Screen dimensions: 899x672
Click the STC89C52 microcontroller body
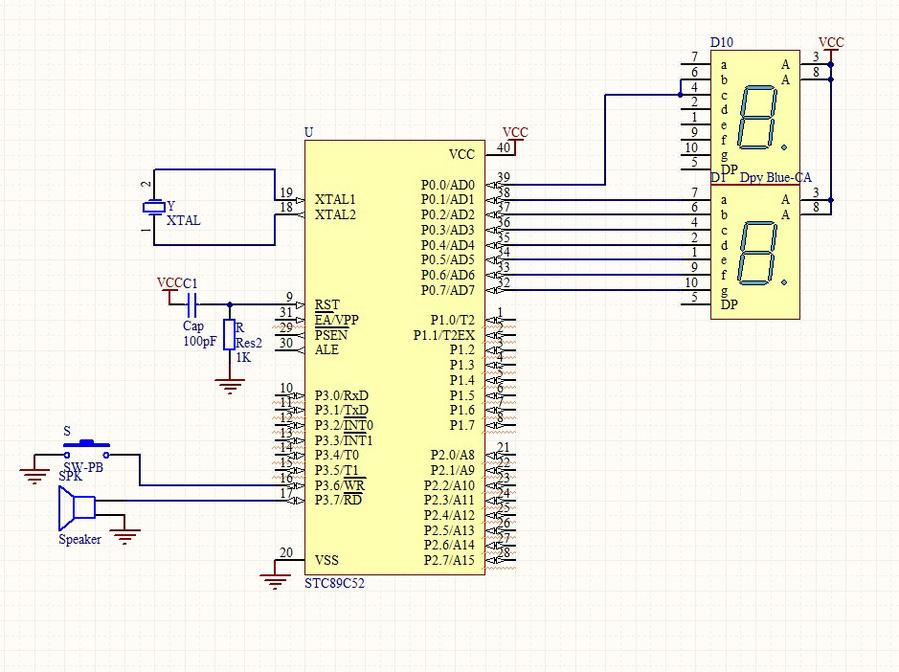coord(394,357)
